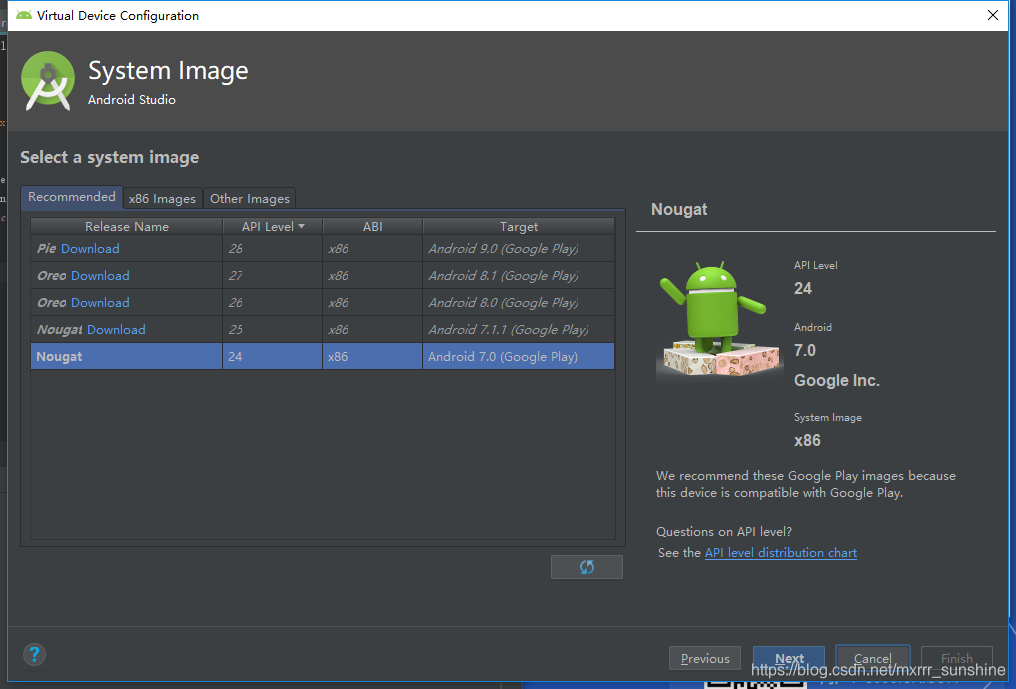Select the Android 9.0 (Google Play) cell
This screenshot has height=689, width=1016.
point(518,248)
